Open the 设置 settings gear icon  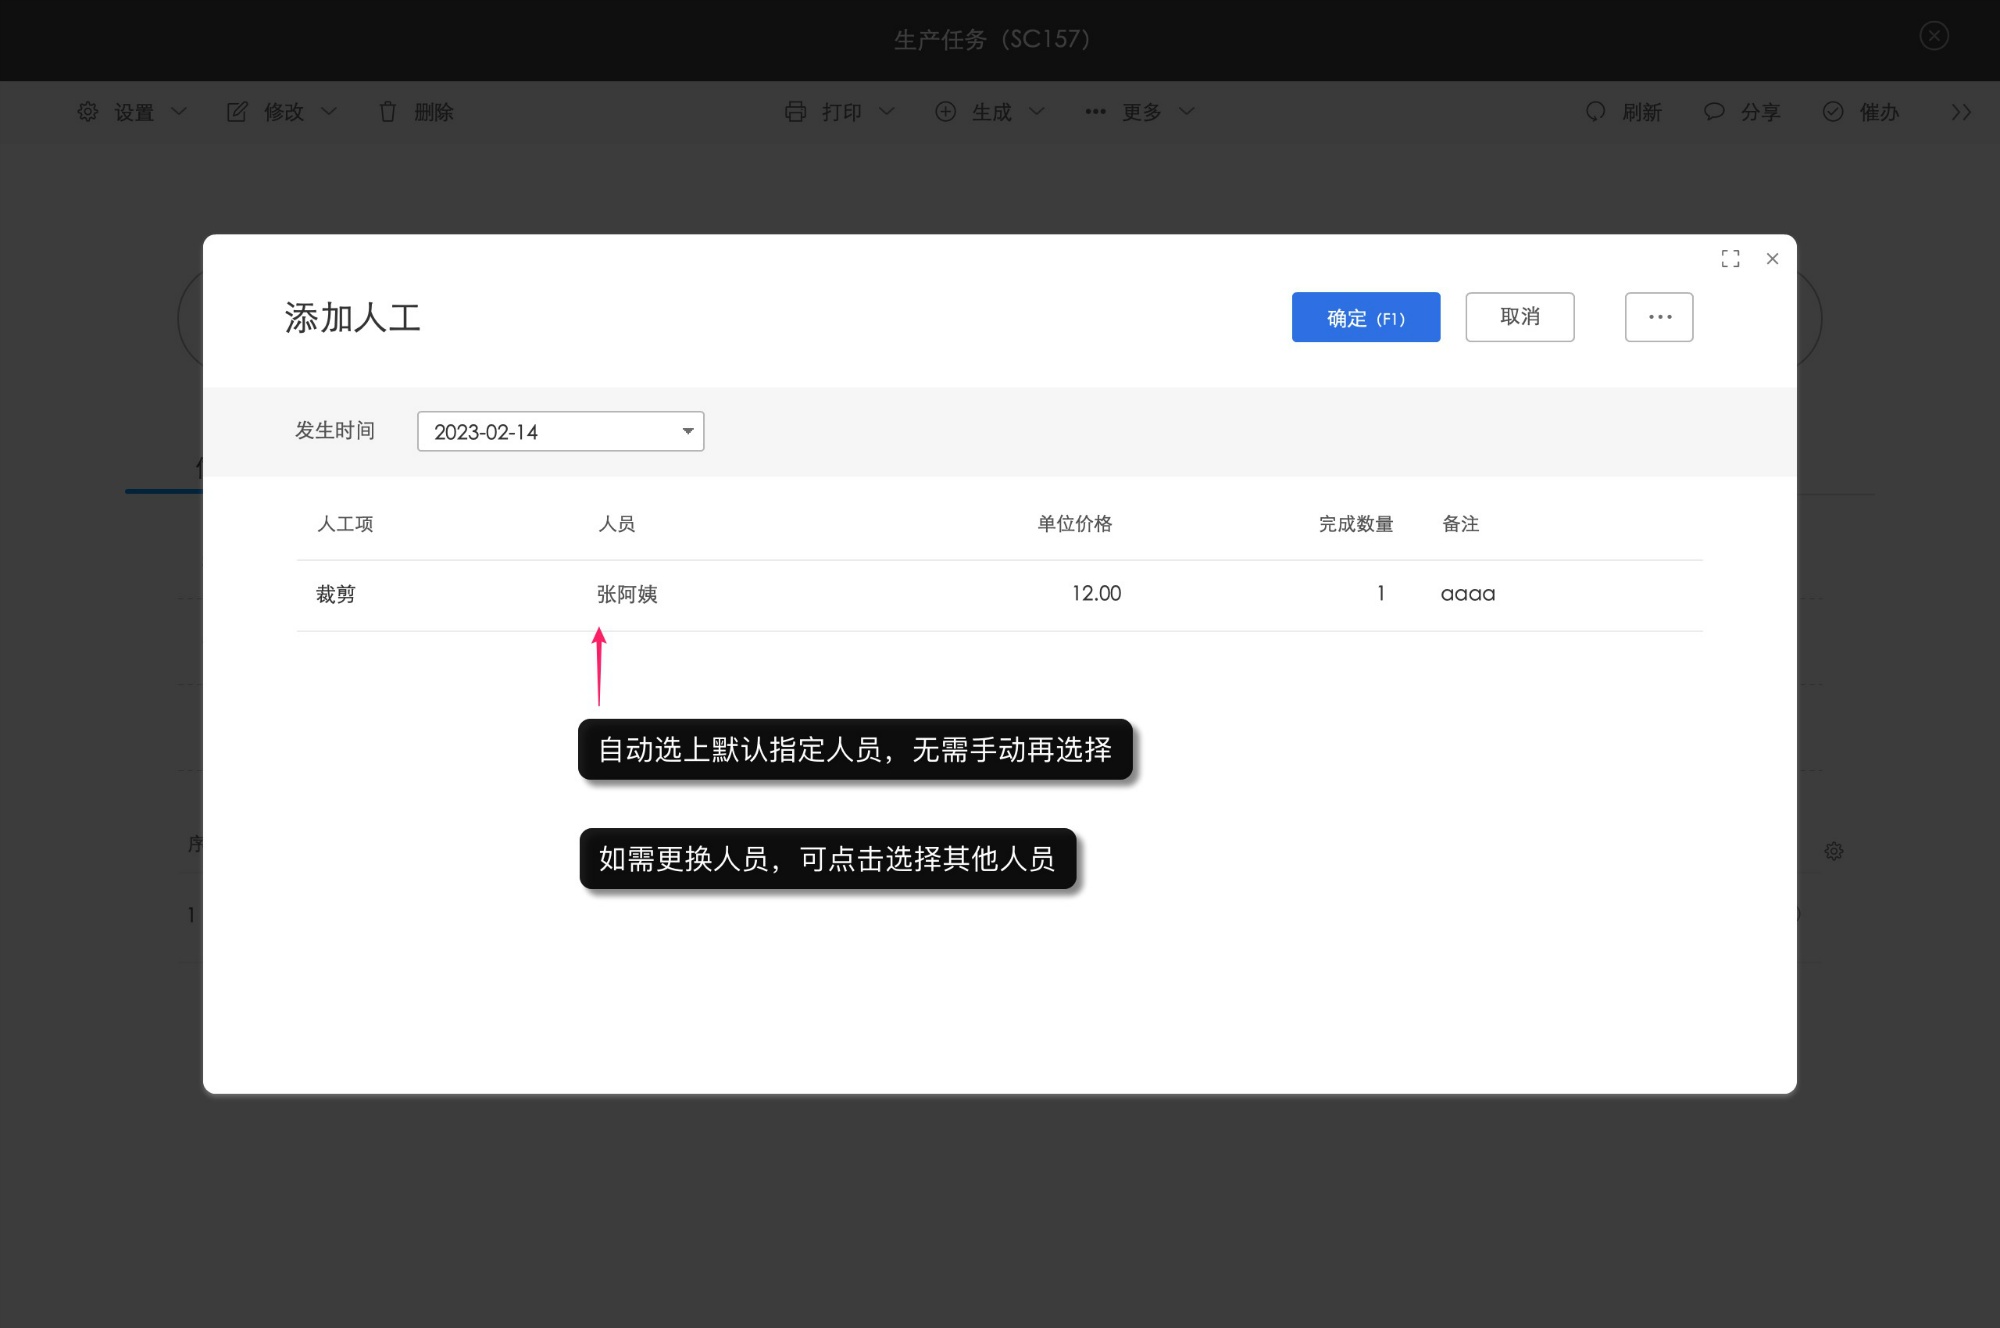[87, 112]
